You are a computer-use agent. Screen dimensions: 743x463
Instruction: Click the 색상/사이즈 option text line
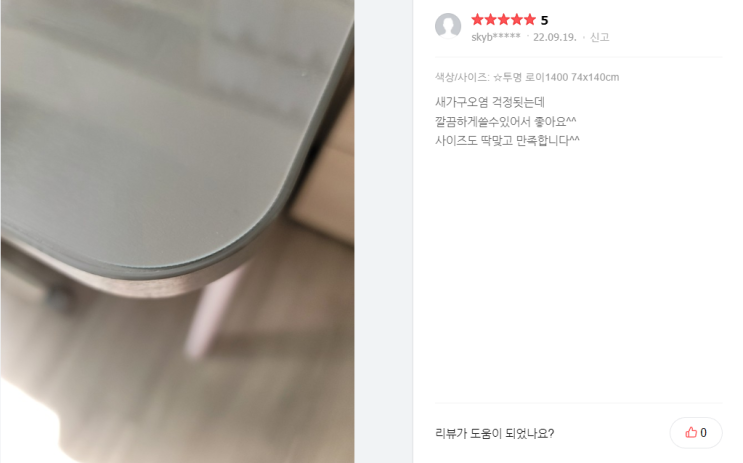527,77
